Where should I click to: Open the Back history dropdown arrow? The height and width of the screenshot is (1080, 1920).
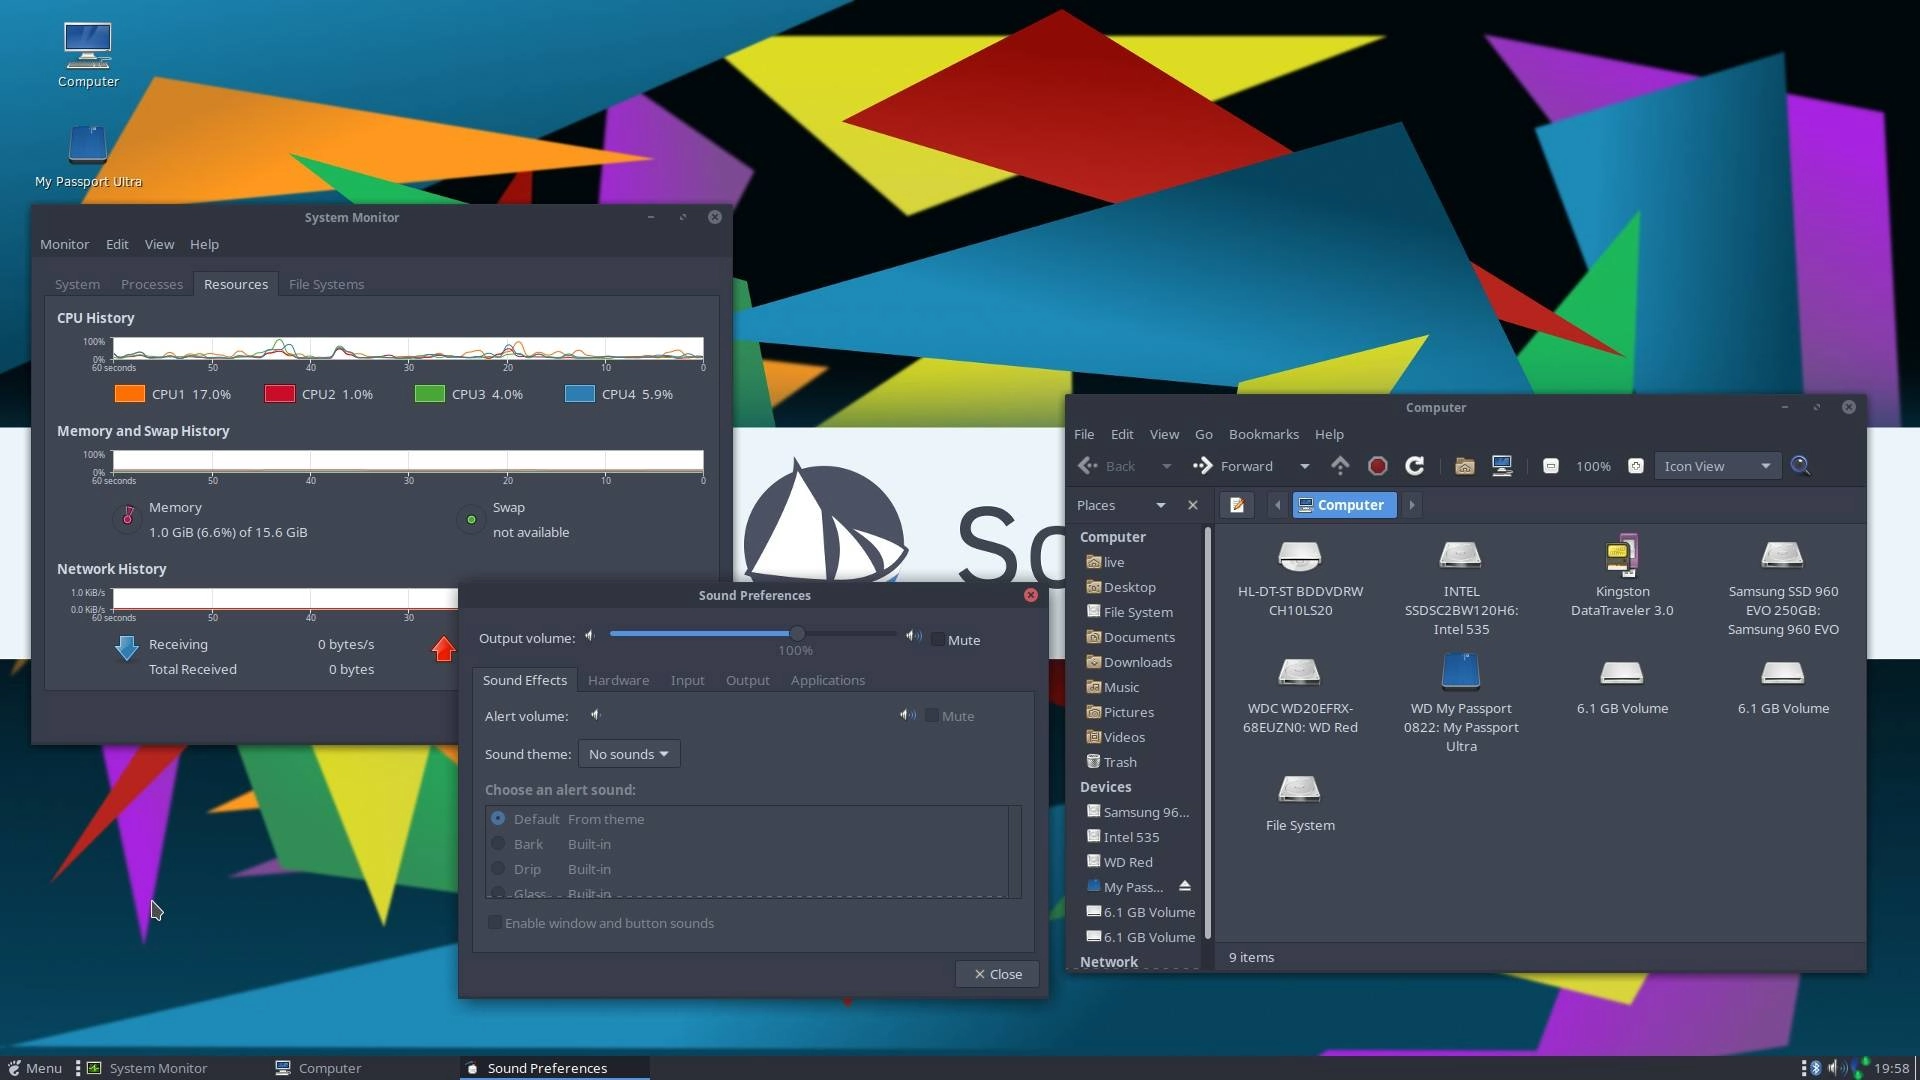tap(1166, 466)
